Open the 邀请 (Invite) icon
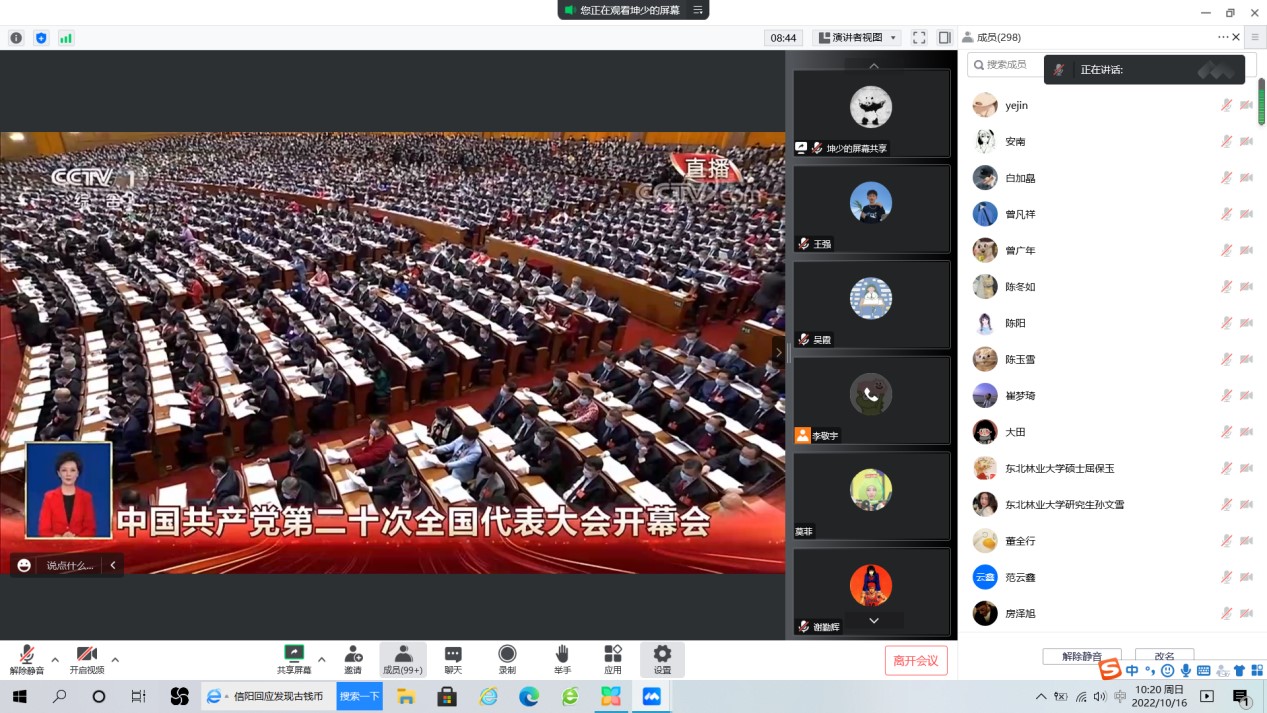 coord(353,659)
